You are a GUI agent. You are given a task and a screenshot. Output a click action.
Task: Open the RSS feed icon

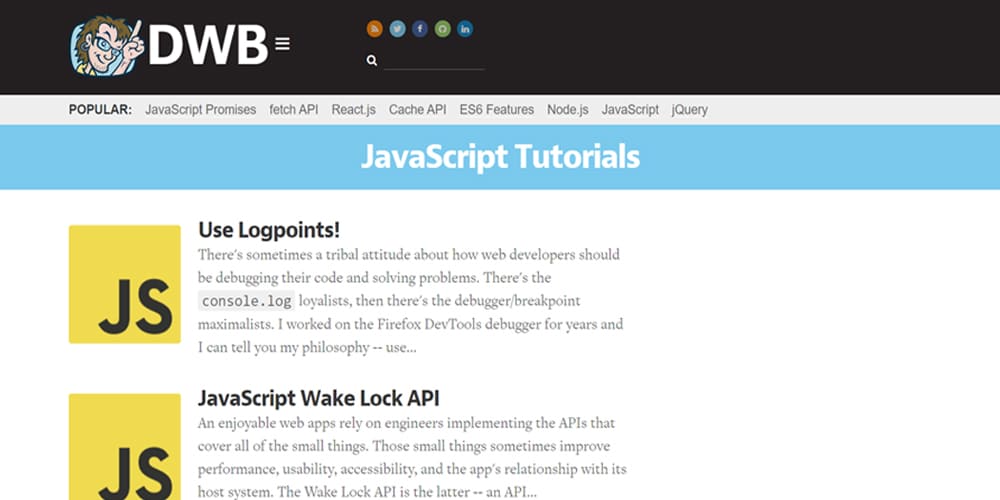374,29
